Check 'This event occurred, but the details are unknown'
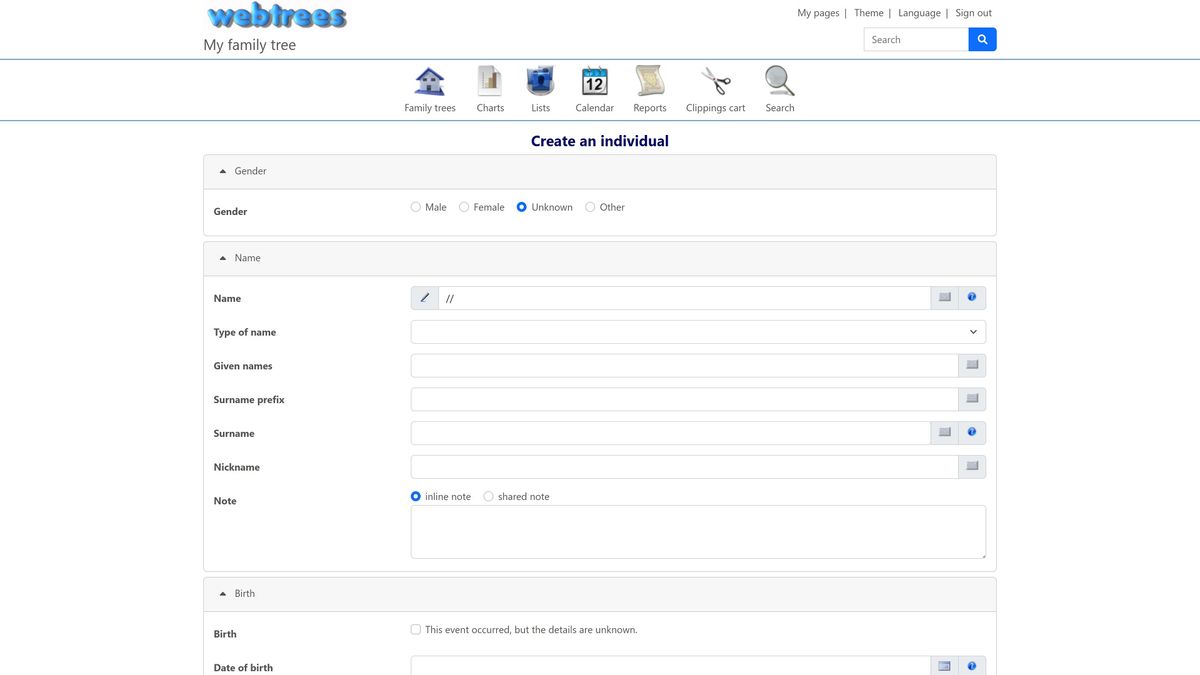The height and width of the screenshot is (675, 1200). point(415,629)
